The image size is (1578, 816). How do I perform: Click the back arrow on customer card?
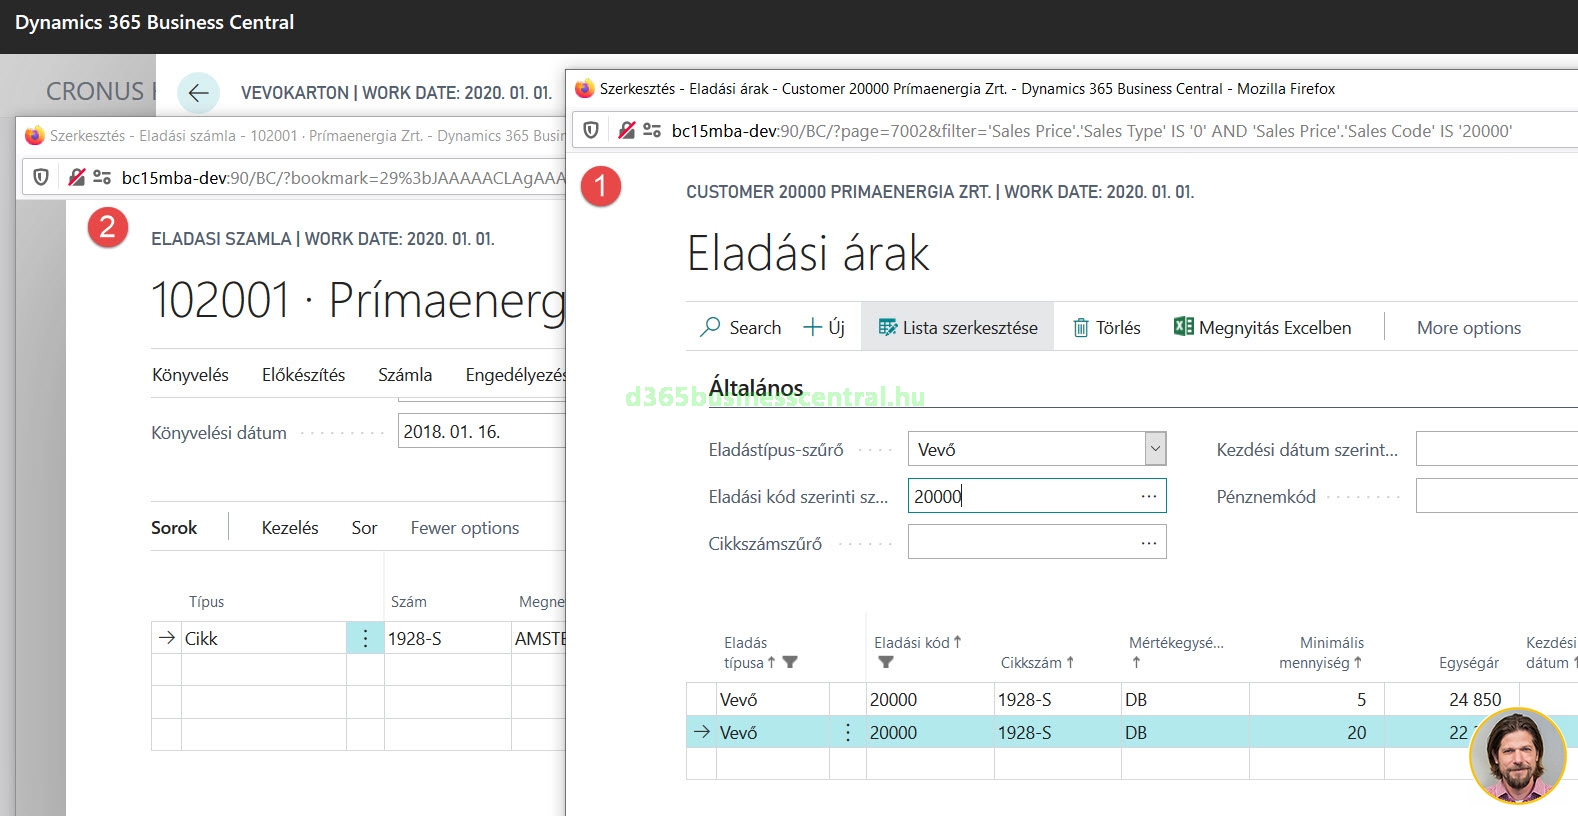coord(198,93)
